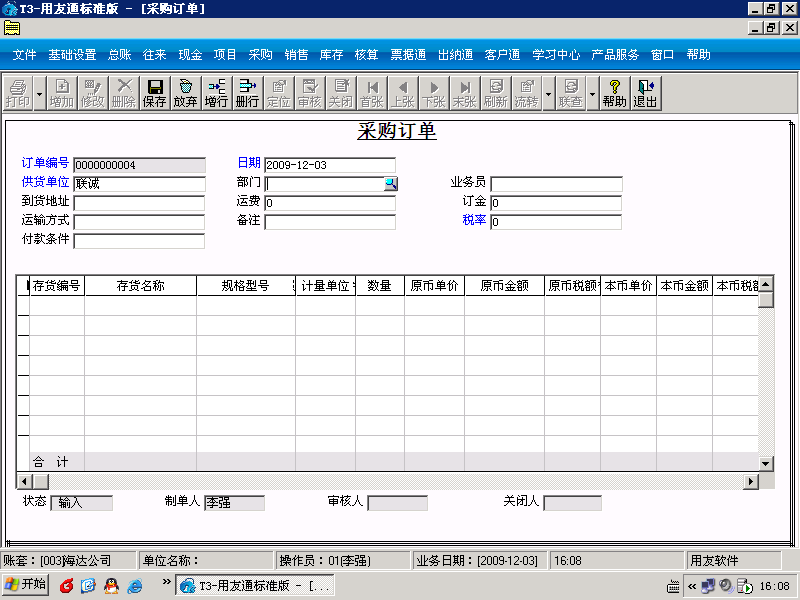800x600 pixels.
Task: Click the 部门 field lookup magnifier icon
Action: (390, 184)
